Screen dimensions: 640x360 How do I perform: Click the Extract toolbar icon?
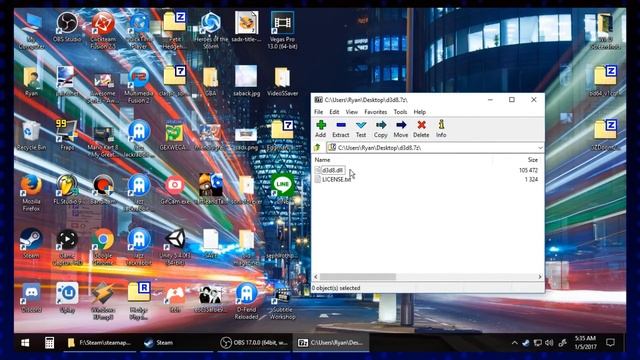(x=340, y=129)
